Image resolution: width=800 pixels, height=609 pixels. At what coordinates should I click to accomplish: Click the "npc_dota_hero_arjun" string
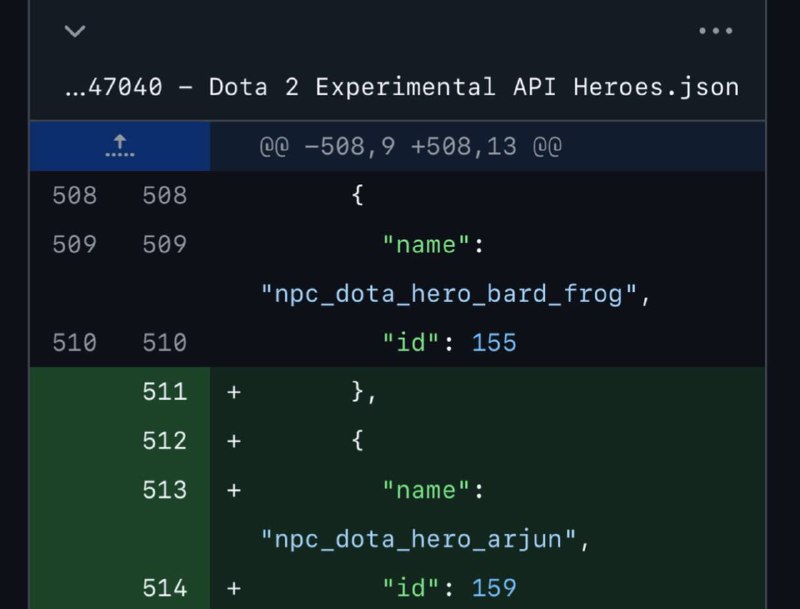(420, 540)
